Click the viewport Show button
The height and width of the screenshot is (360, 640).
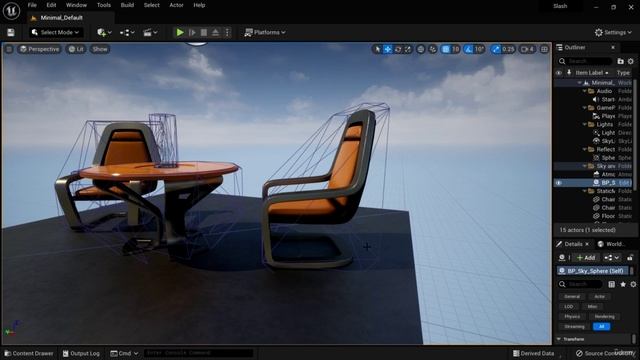point(100,49)
